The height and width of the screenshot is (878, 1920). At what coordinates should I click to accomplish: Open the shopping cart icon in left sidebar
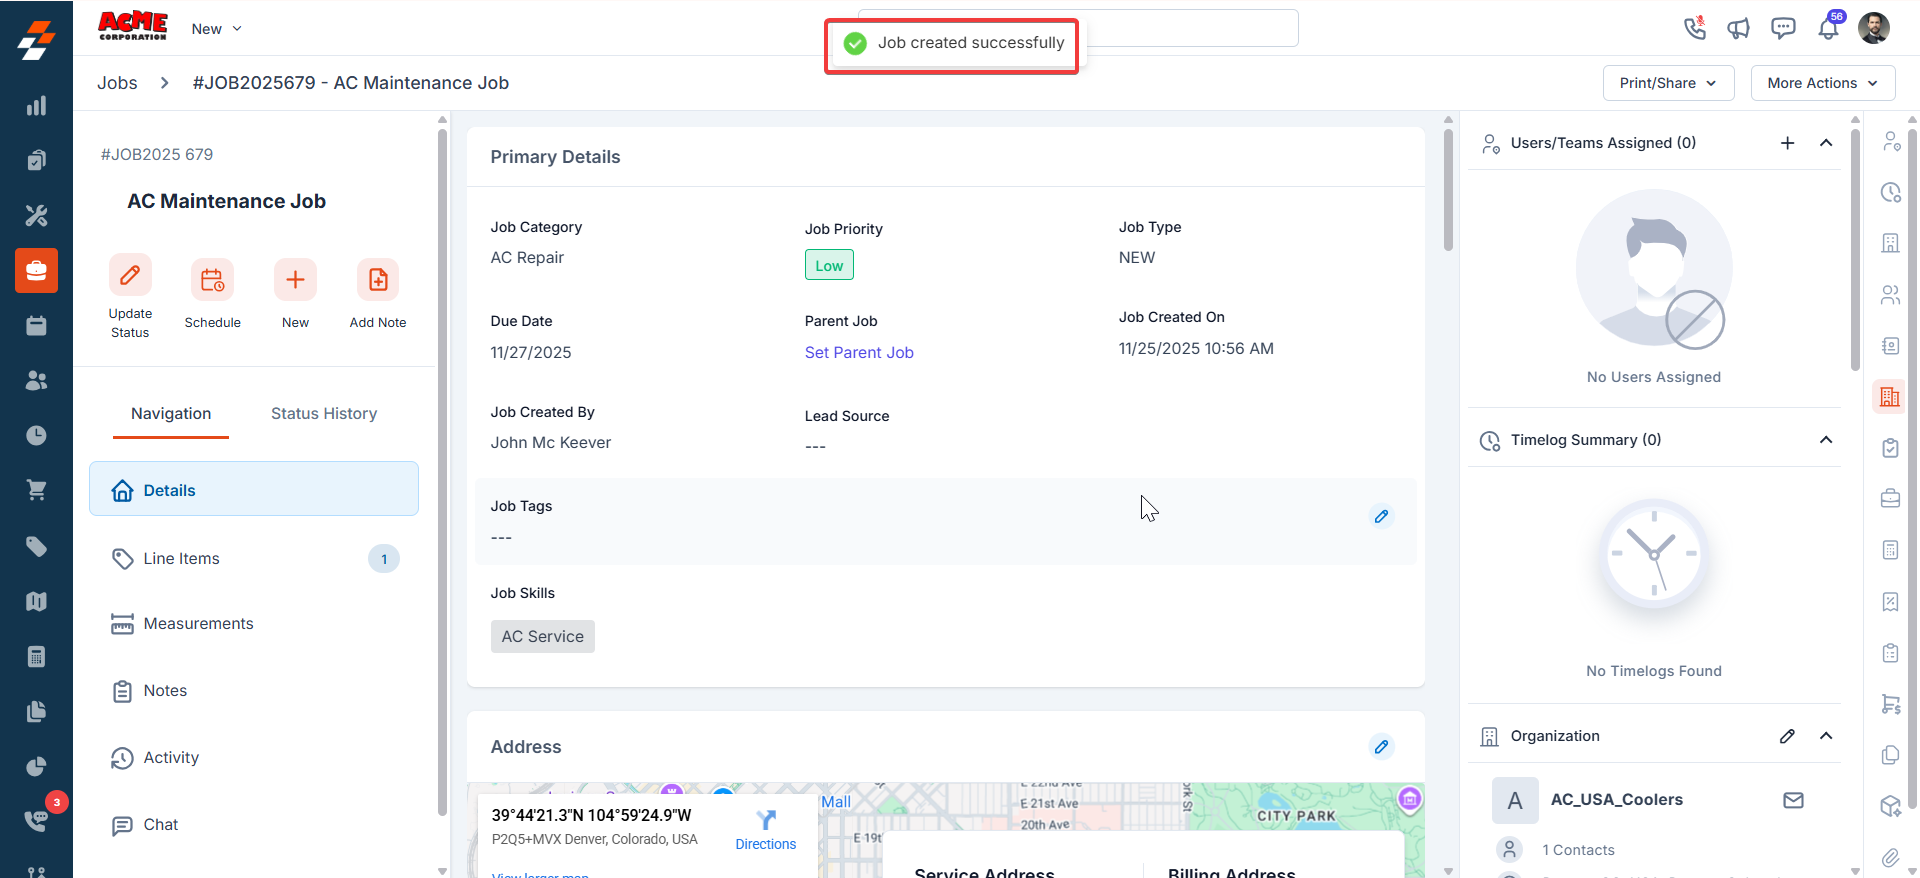tap(36, 490)
